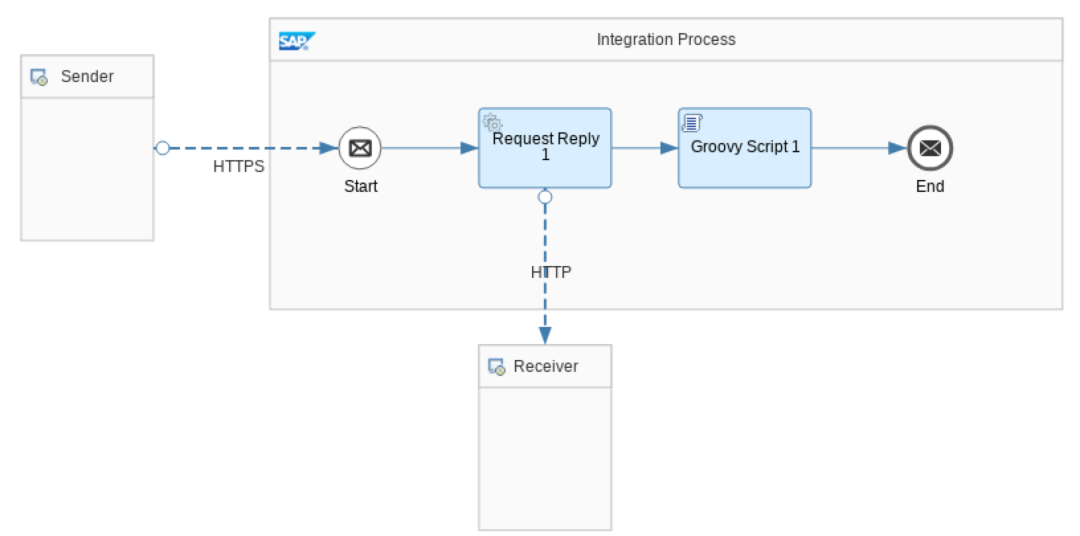Click the Integration Process title header
This screenshot has height=536, width=1080.
tap(666, 40)
